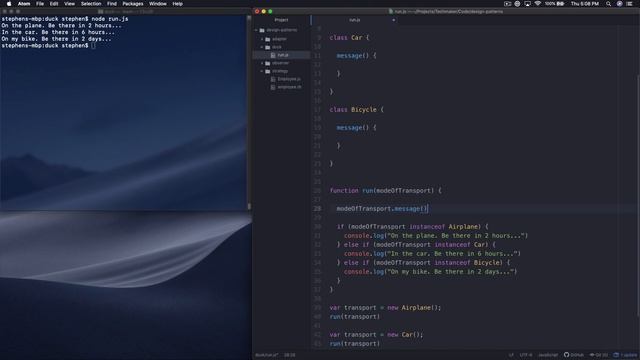The image size is (640, 360).
Task: Click the run.js file icon in tree
Action: (x=273, y=55)
